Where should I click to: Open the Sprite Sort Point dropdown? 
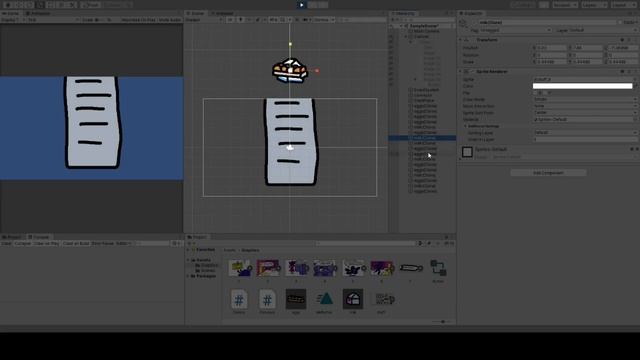(x=585, y=113)
